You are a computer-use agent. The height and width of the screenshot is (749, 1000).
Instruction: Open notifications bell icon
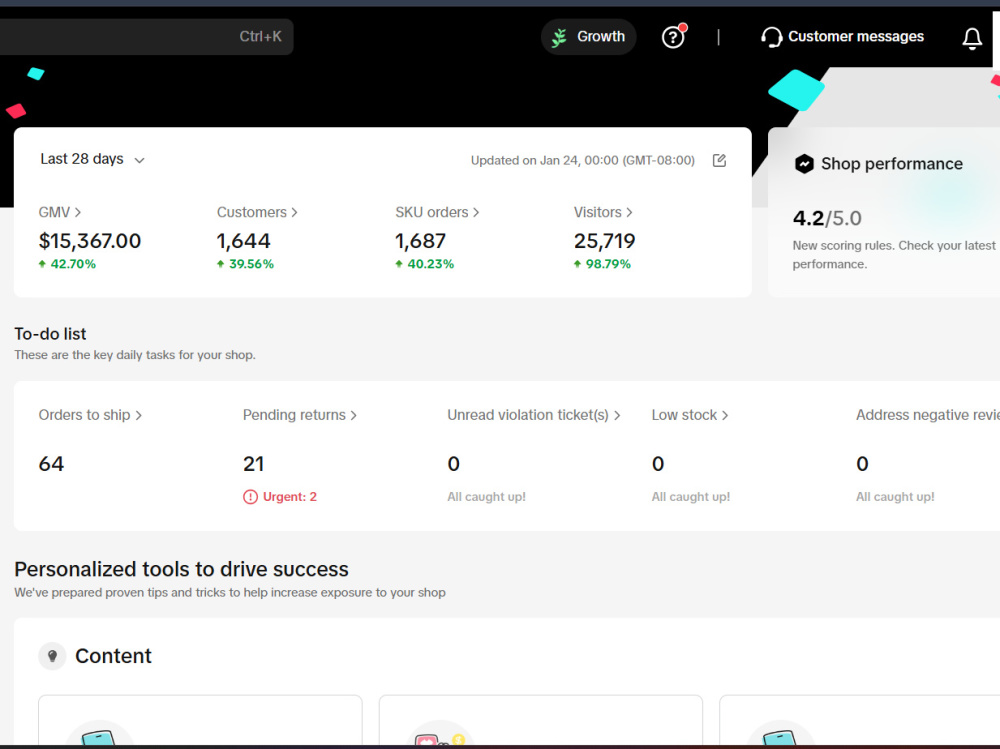tap(972, 38)
